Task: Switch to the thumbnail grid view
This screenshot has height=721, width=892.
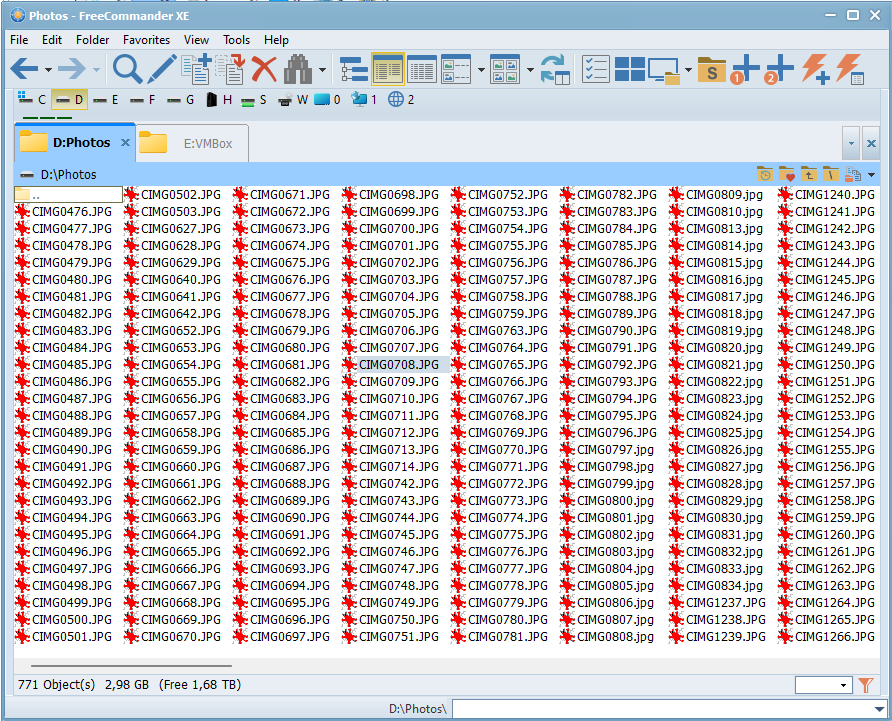Action: click(x=505, y=69)
